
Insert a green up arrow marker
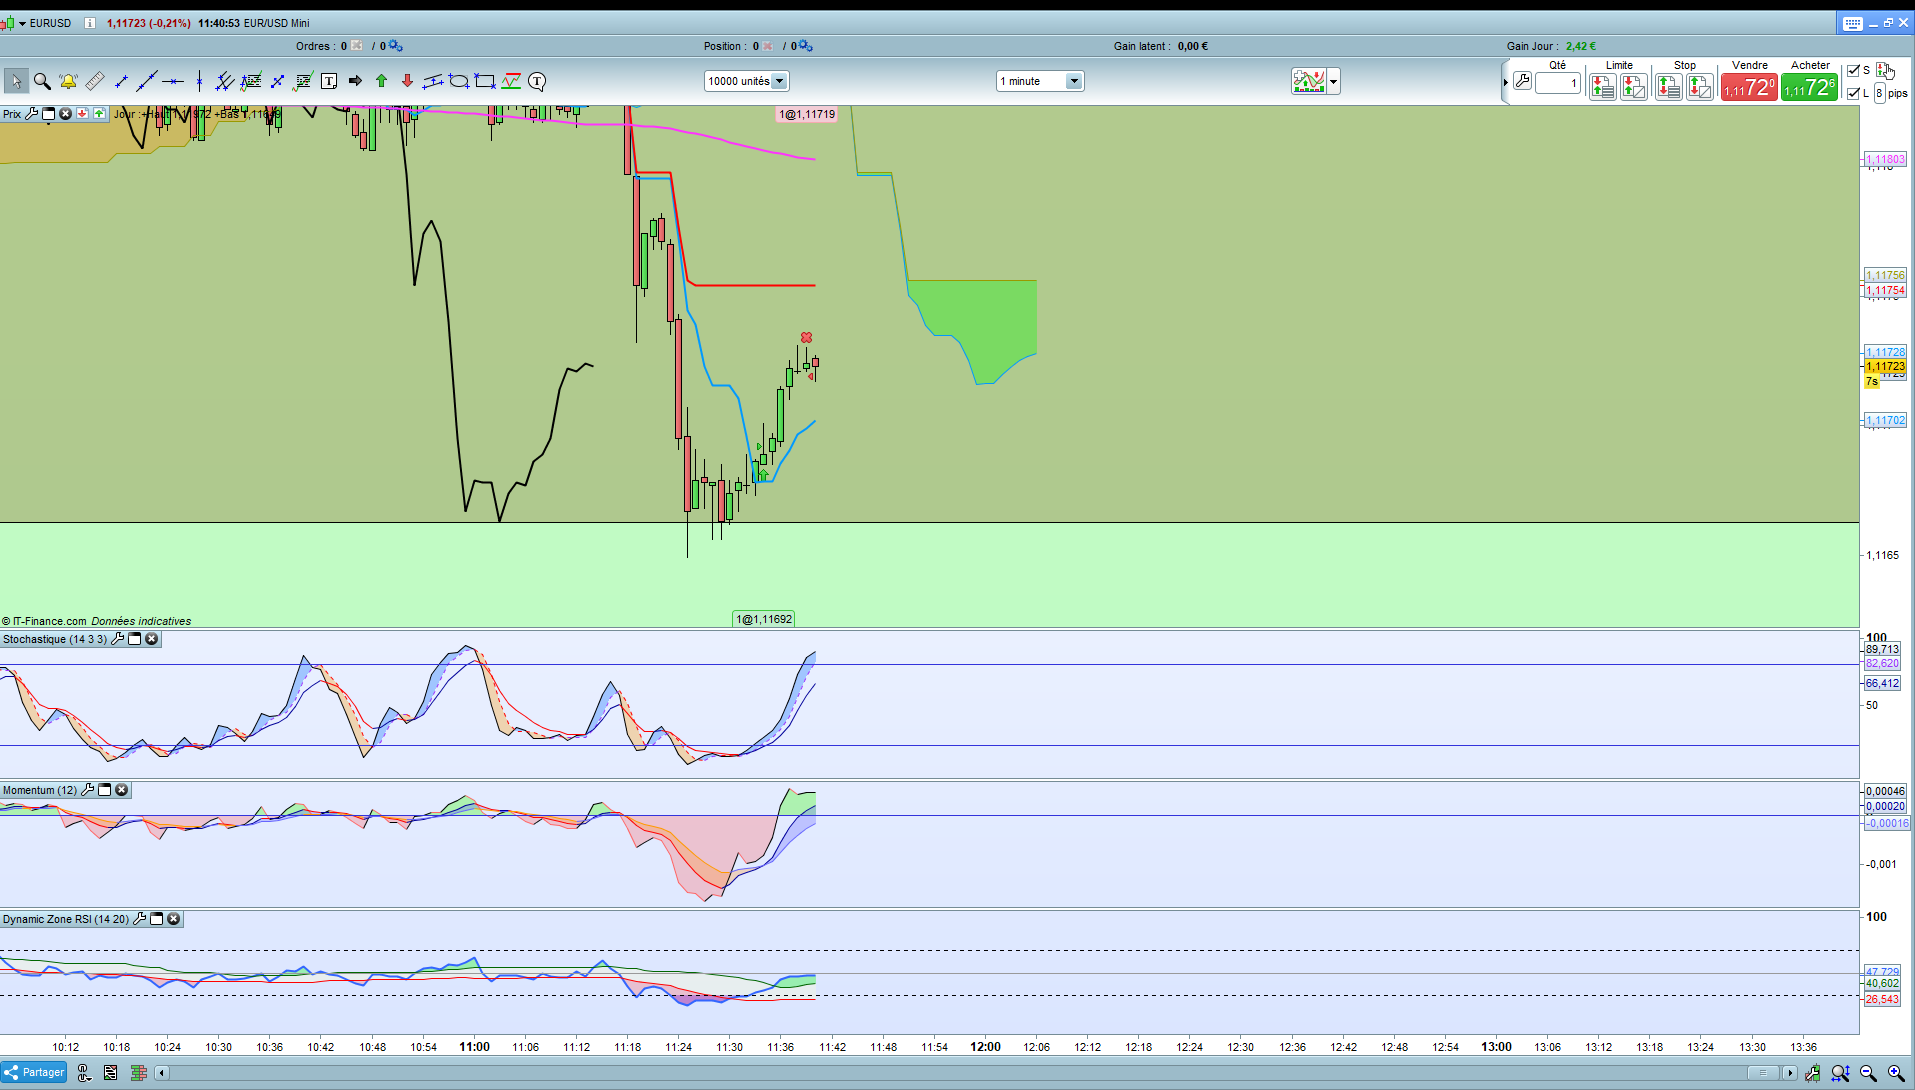tap(381, 81)
